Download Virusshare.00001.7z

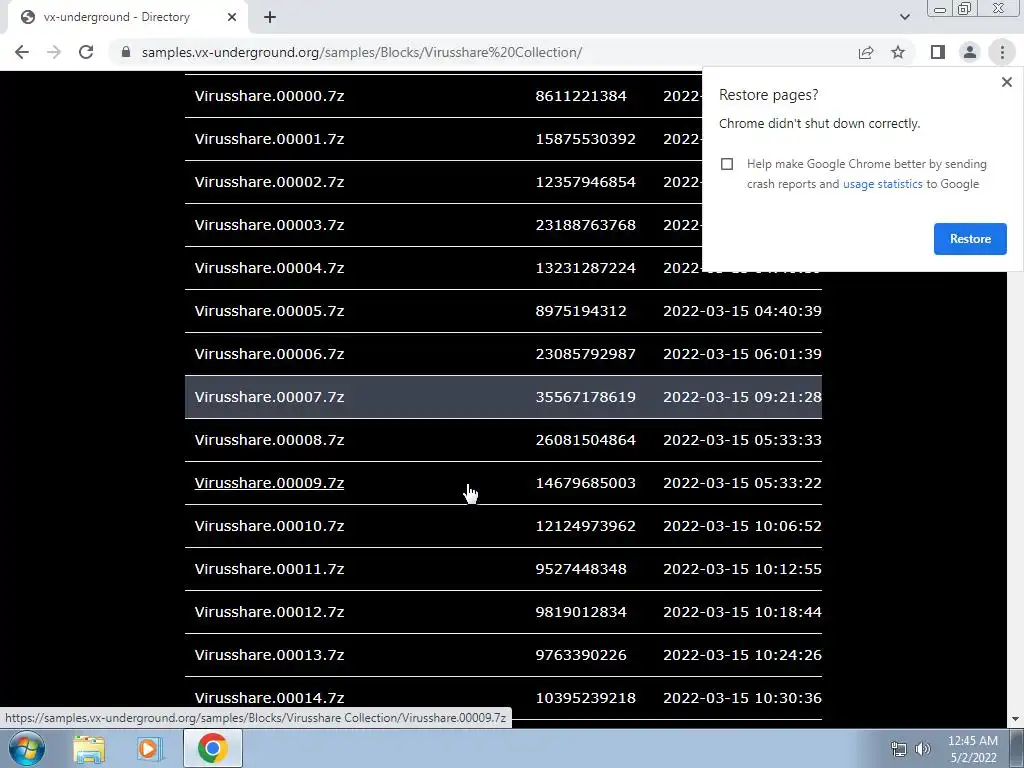click(269, 139)
